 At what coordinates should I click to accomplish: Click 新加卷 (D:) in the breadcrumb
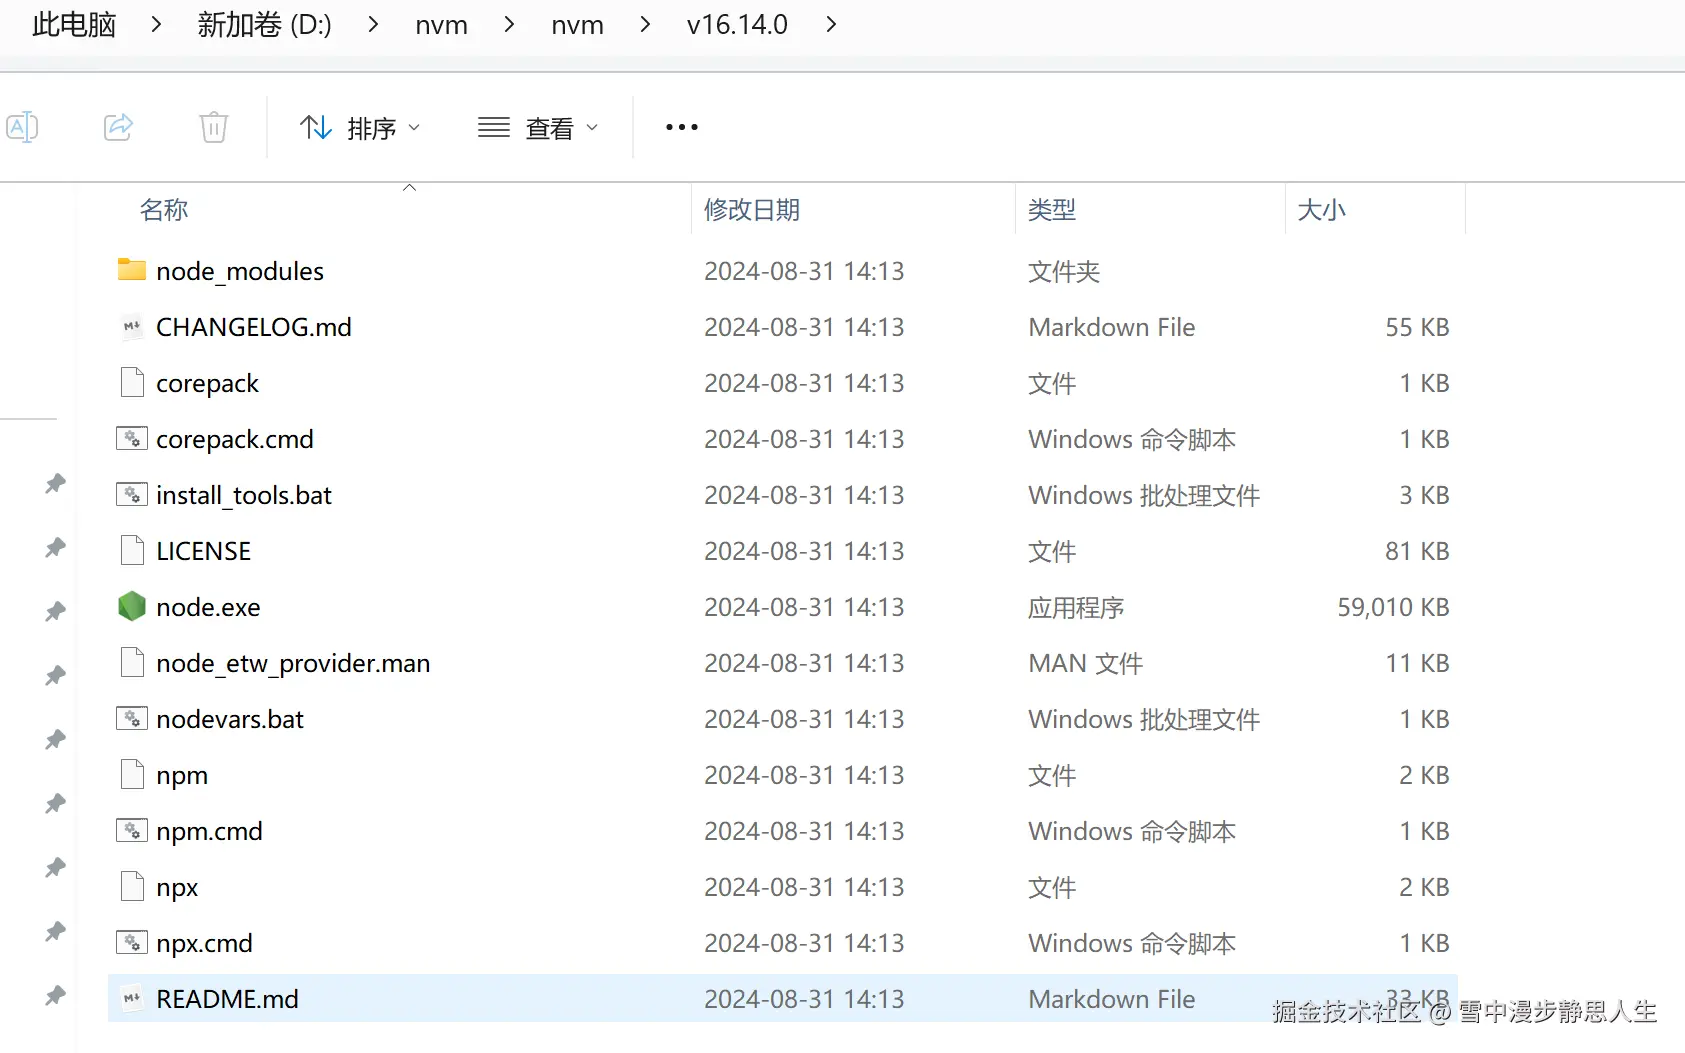[265, 24]
